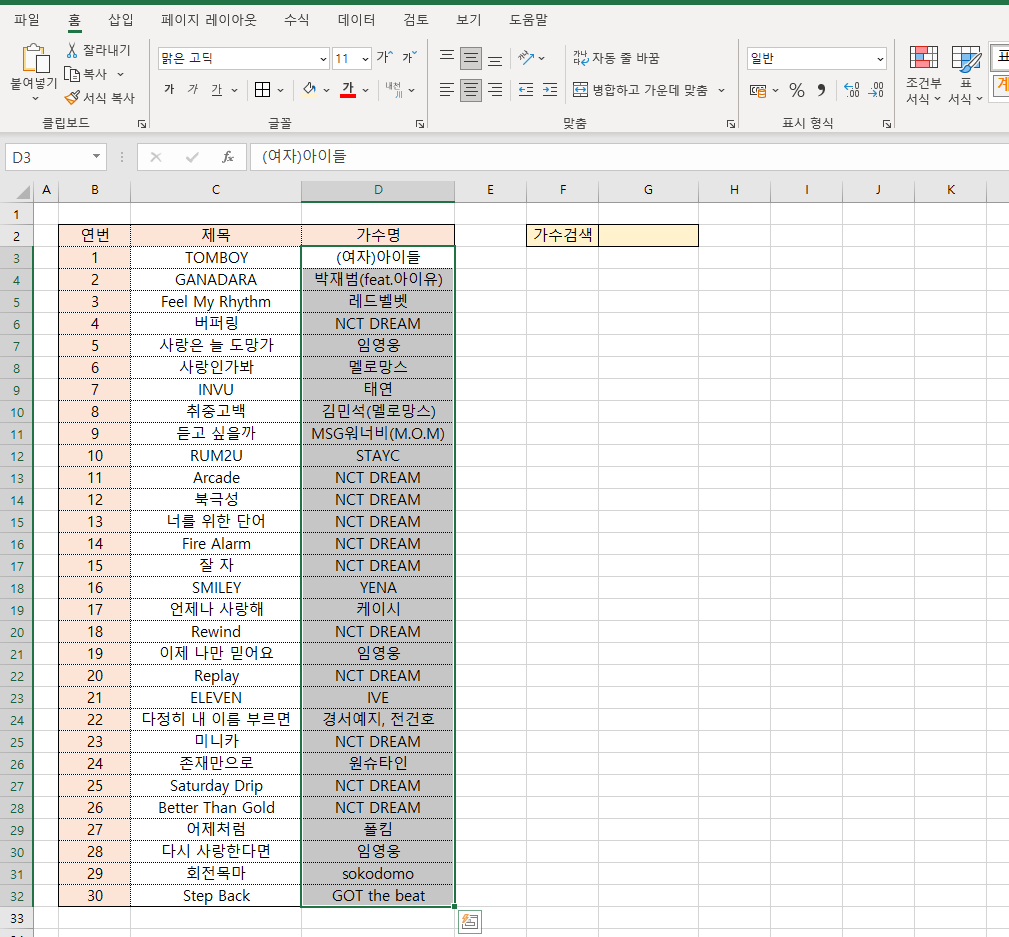
Task: Apply the red font color button
Action: (x=348, y=89)
